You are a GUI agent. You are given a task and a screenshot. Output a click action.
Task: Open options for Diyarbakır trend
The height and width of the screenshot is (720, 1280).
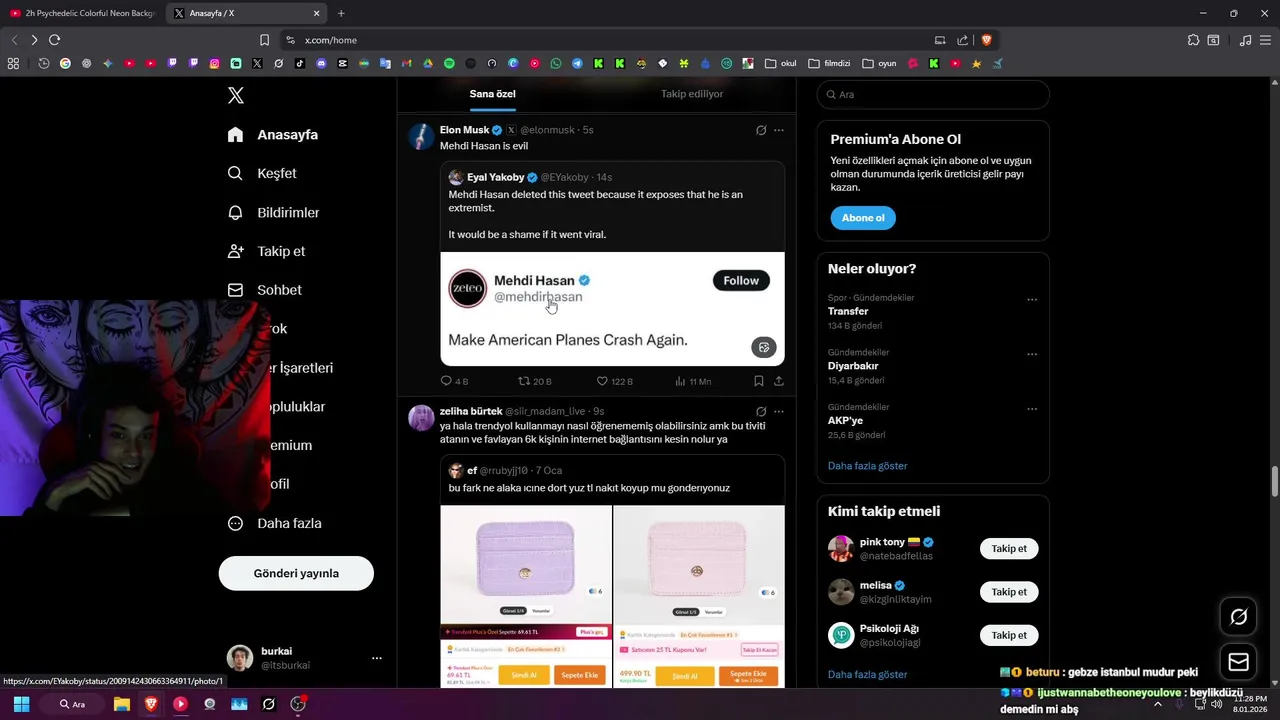1032,354
